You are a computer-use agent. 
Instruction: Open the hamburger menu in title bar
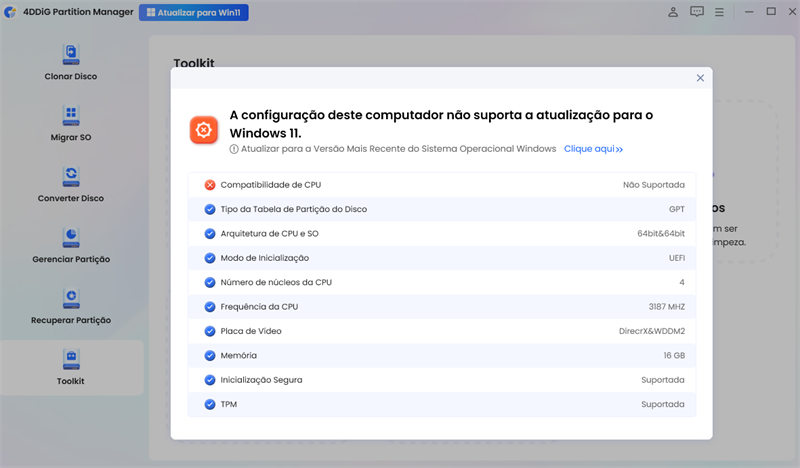coord(720,13)
